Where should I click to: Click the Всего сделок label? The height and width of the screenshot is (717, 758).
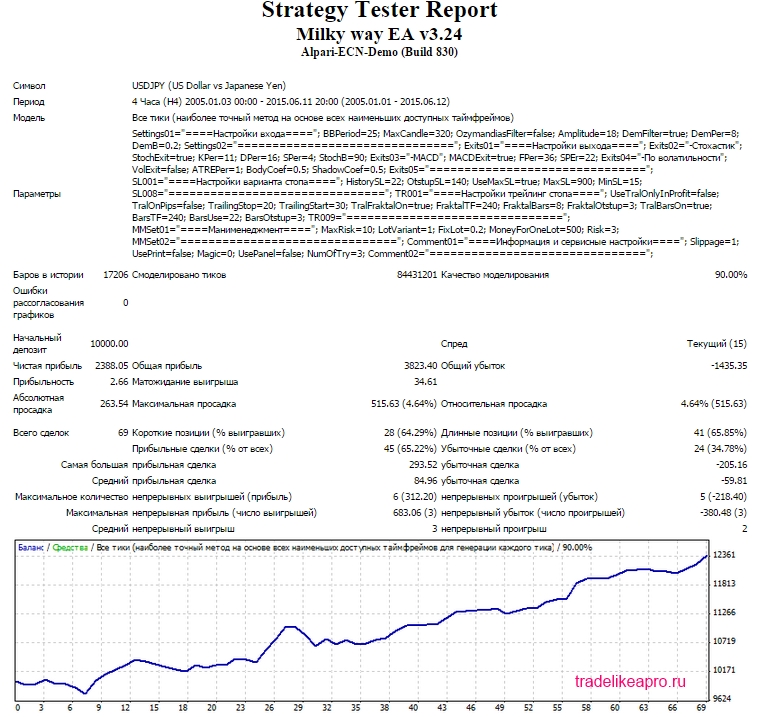click(x=41, y=433)
